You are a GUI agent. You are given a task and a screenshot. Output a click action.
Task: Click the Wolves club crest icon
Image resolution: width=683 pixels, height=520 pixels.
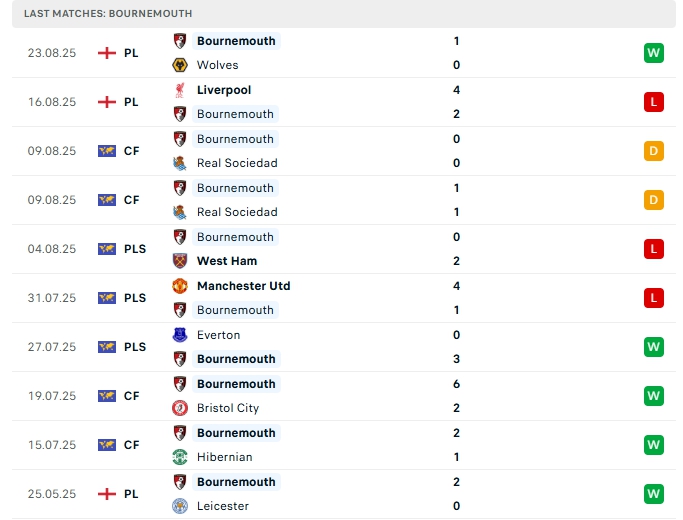tap(181, 65)
